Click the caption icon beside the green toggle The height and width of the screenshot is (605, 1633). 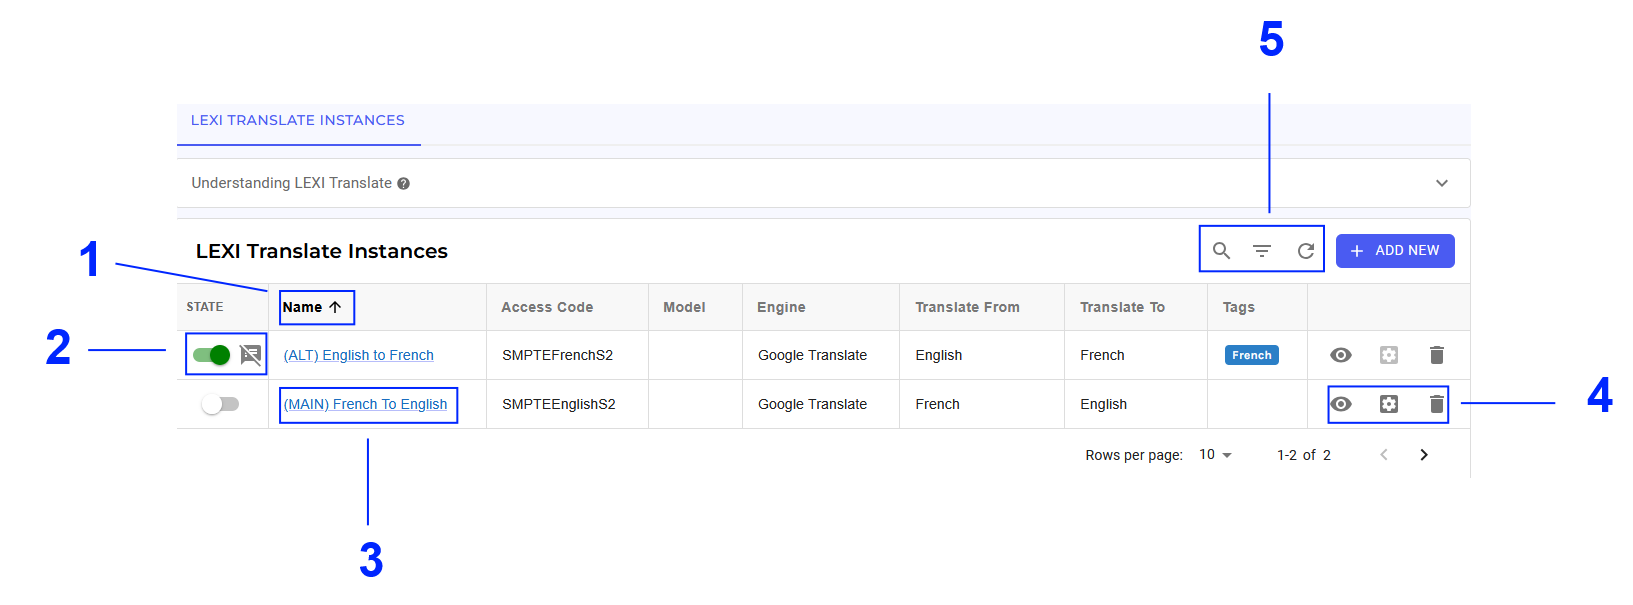coord(251,355)
